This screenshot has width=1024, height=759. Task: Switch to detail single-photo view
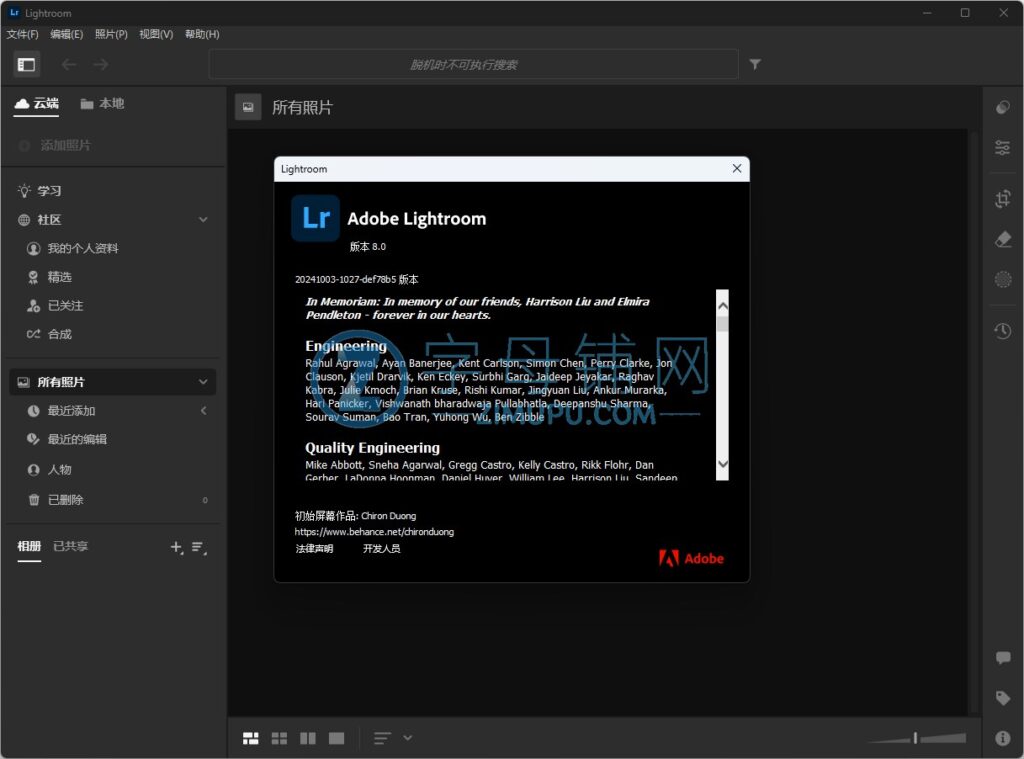(x=336, y=738)
